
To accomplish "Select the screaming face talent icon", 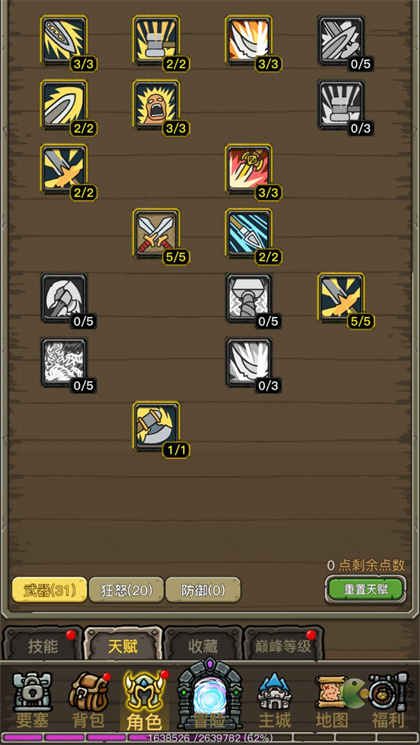I will pyautogui.click(x=156, y=105).
